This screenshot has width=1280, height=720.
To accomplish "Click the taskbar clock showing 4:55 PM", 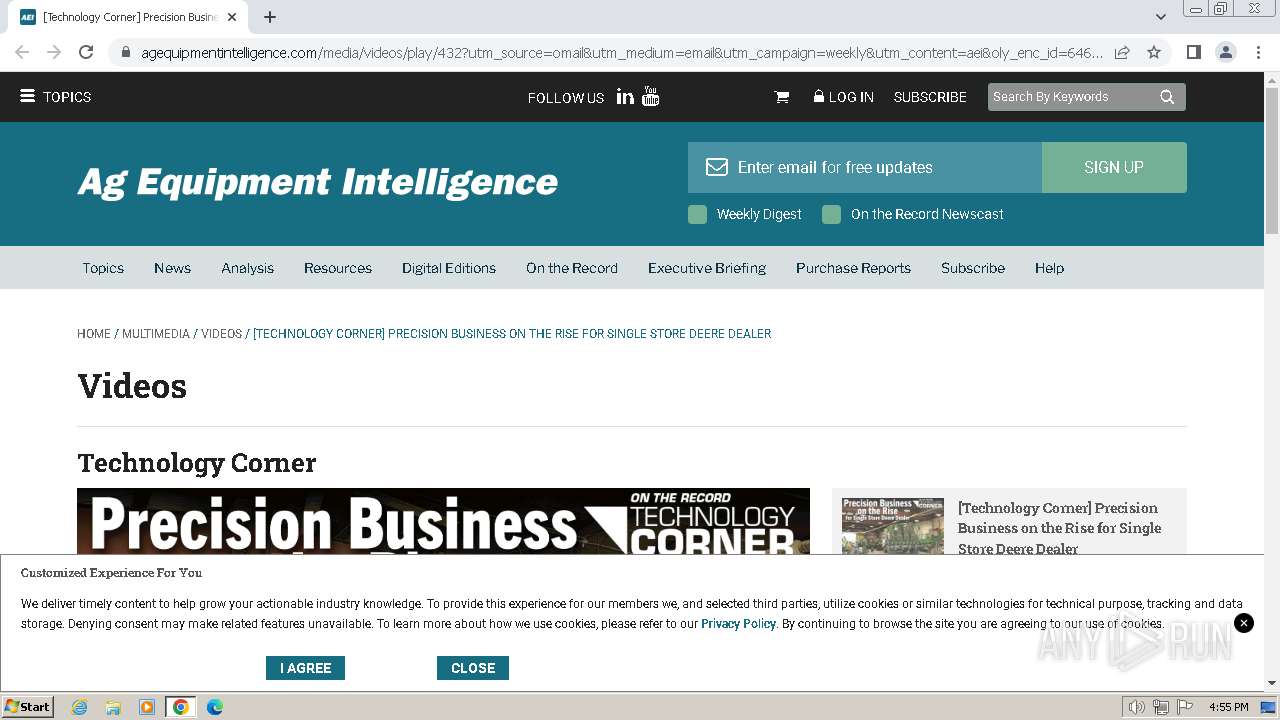I will click(1228, 707).
